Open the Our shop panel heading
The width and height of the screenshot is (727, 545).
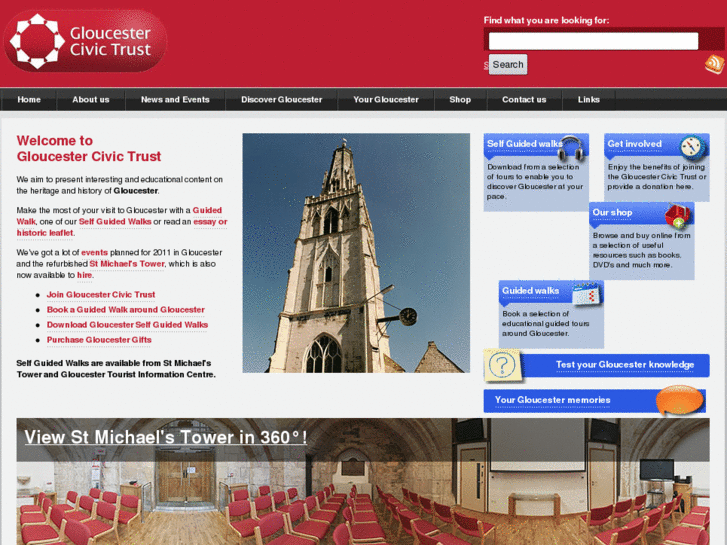[612, 212]
